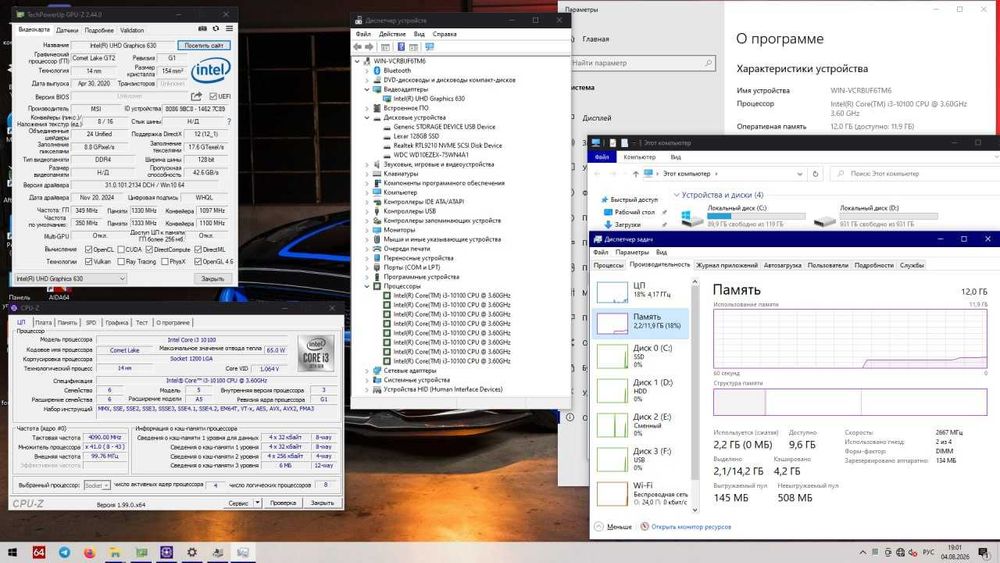Open the GPU-Z hamburger menu

point(229,29)
